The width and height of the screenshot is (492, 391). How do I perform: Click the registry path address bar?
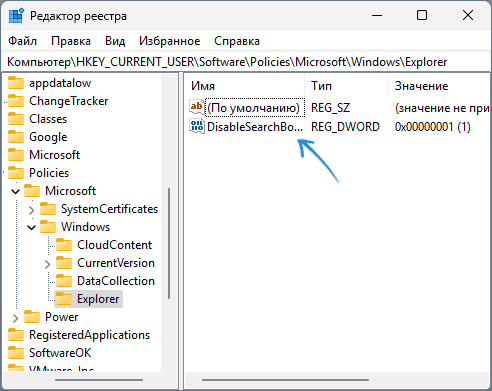(246, 62)
